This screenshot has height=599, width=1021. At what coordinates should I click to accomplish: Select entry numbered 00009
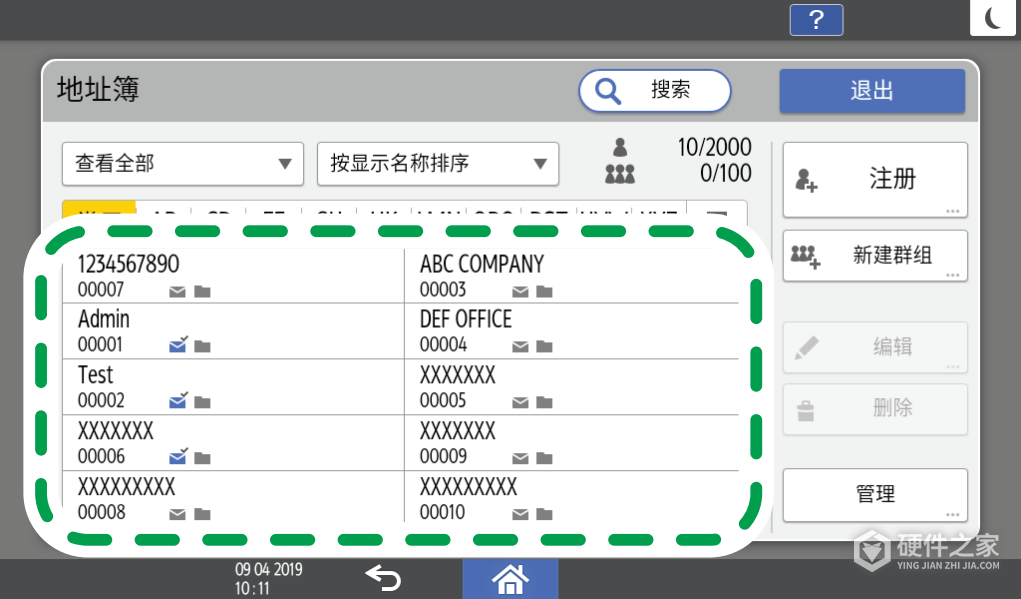[572, 443]
